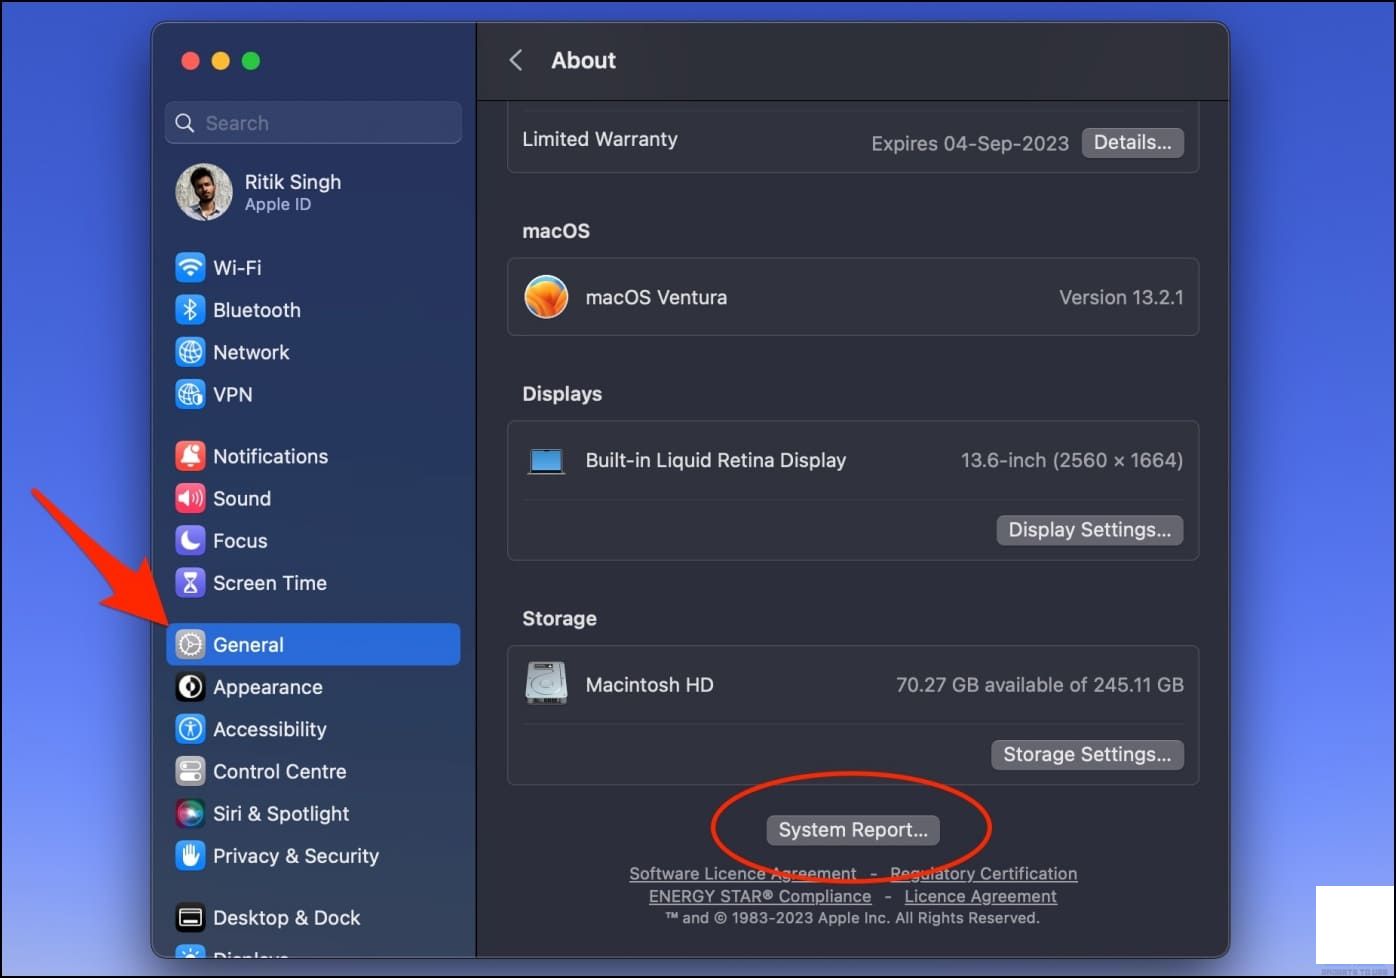Click the 13.6-inch (2560 × 1664) text
The height and width of the screenshot is (978, 1396).
1072,460
